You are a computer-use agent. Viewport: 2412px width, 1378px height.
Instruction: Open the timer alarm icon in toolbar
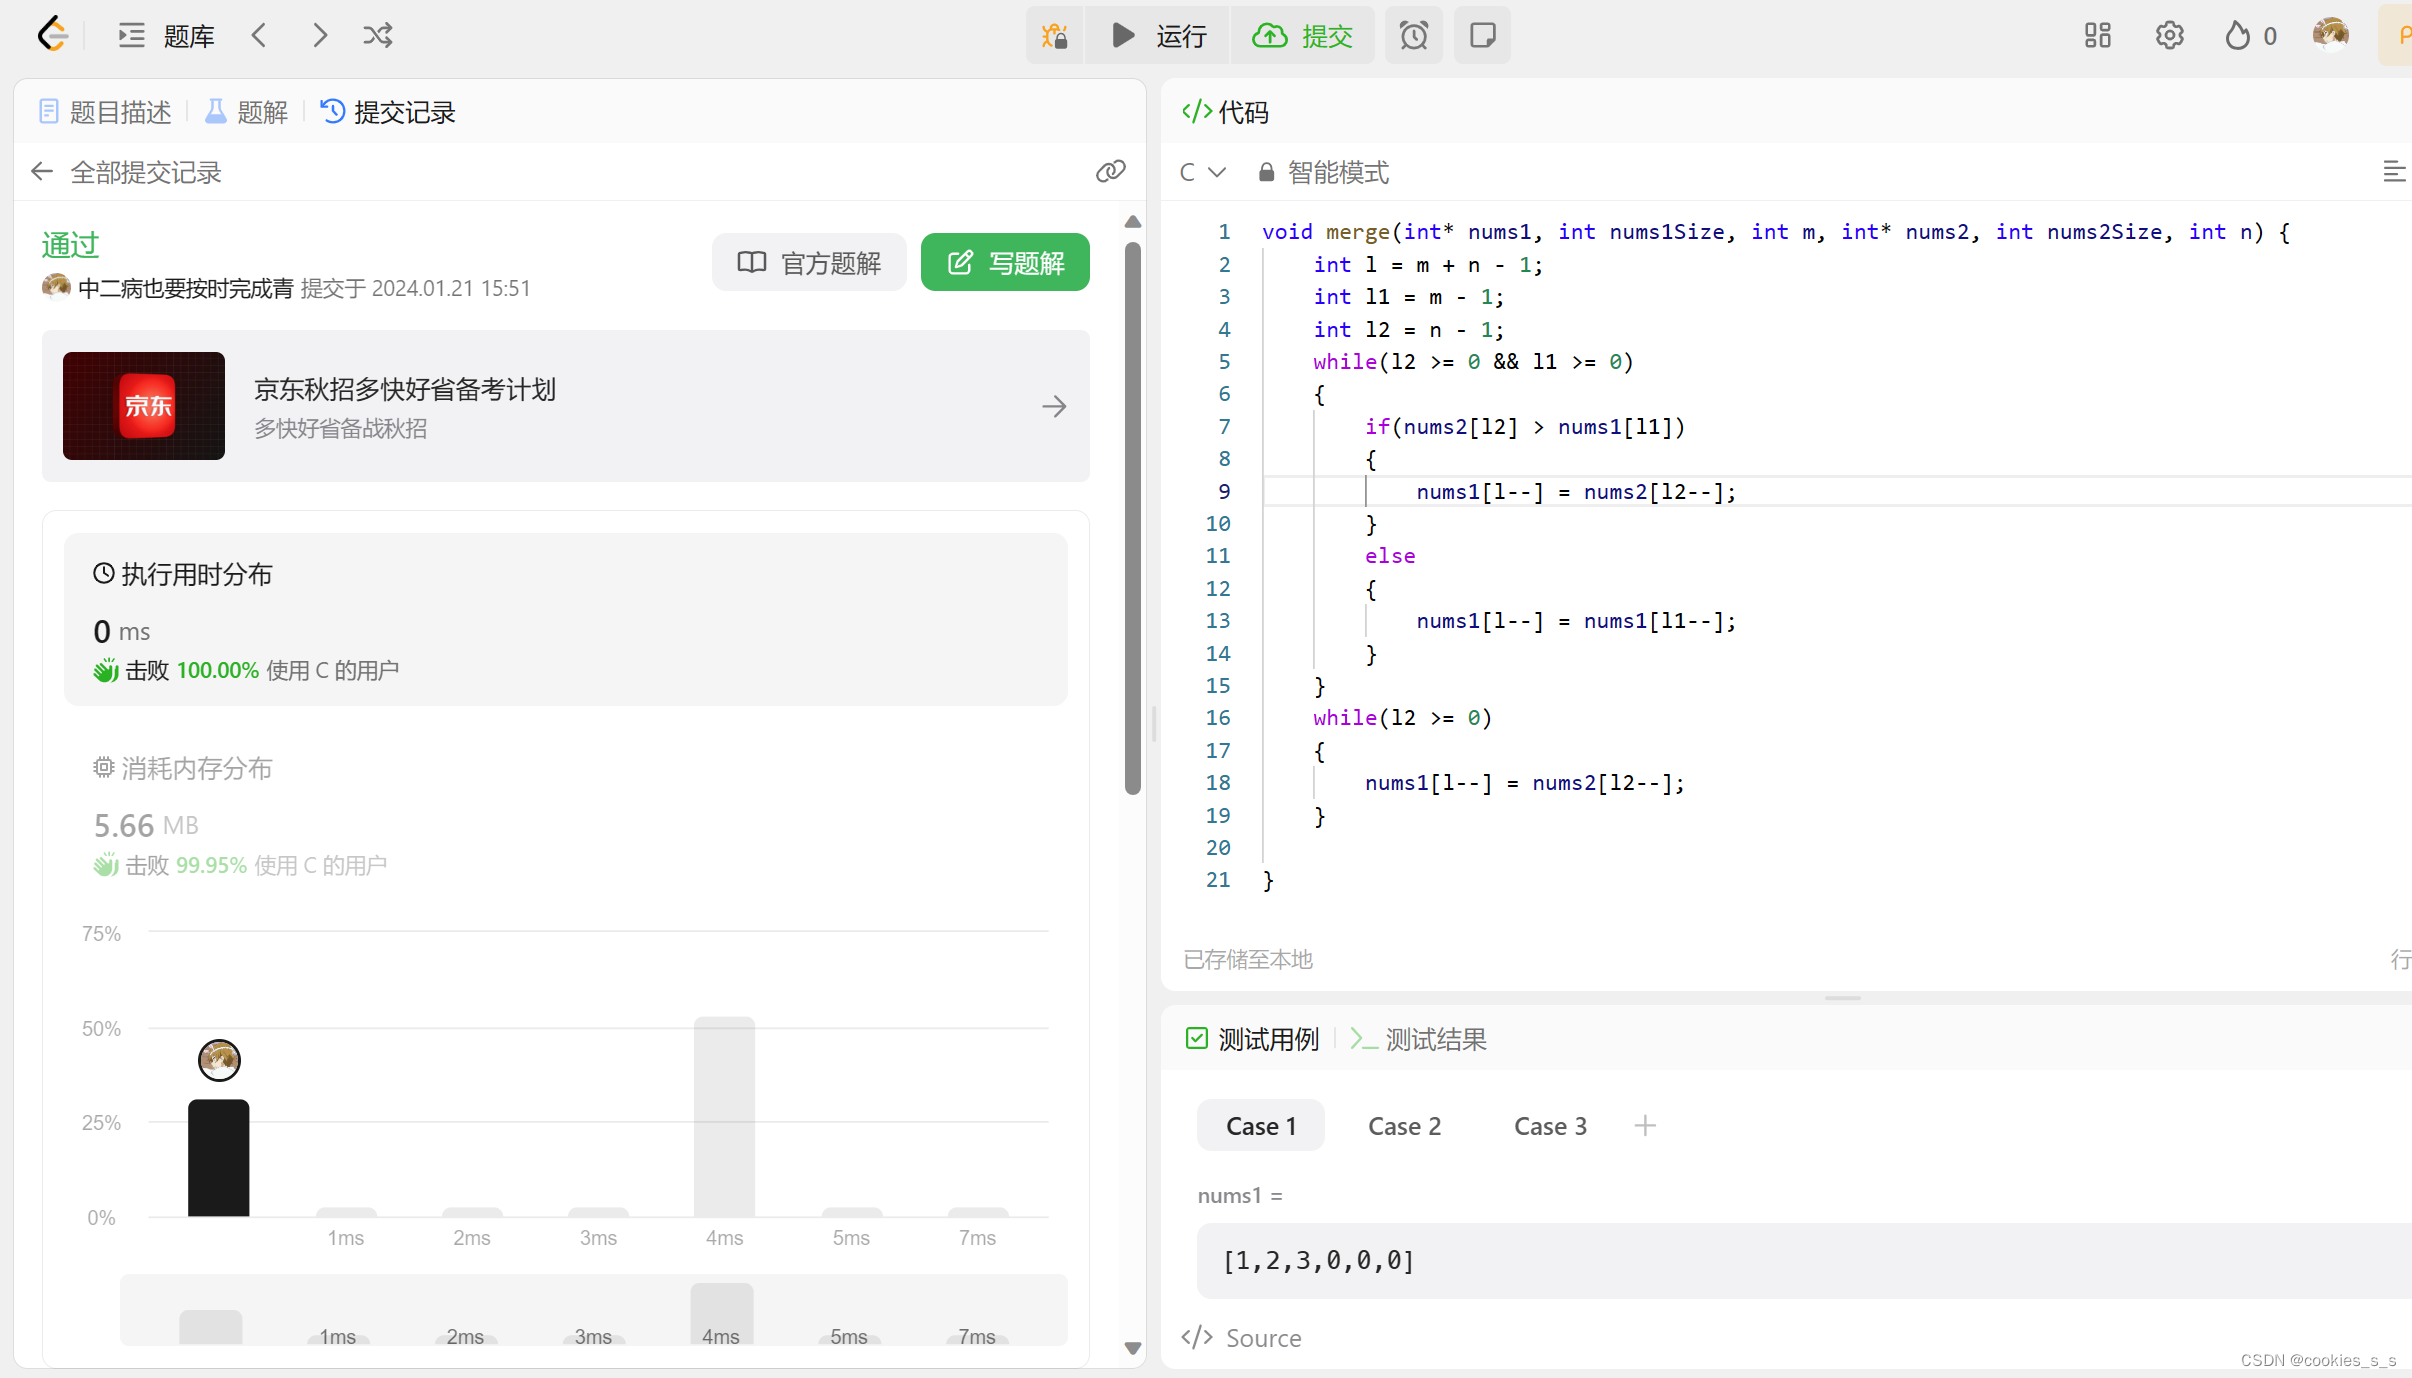tap(1413, 35)
